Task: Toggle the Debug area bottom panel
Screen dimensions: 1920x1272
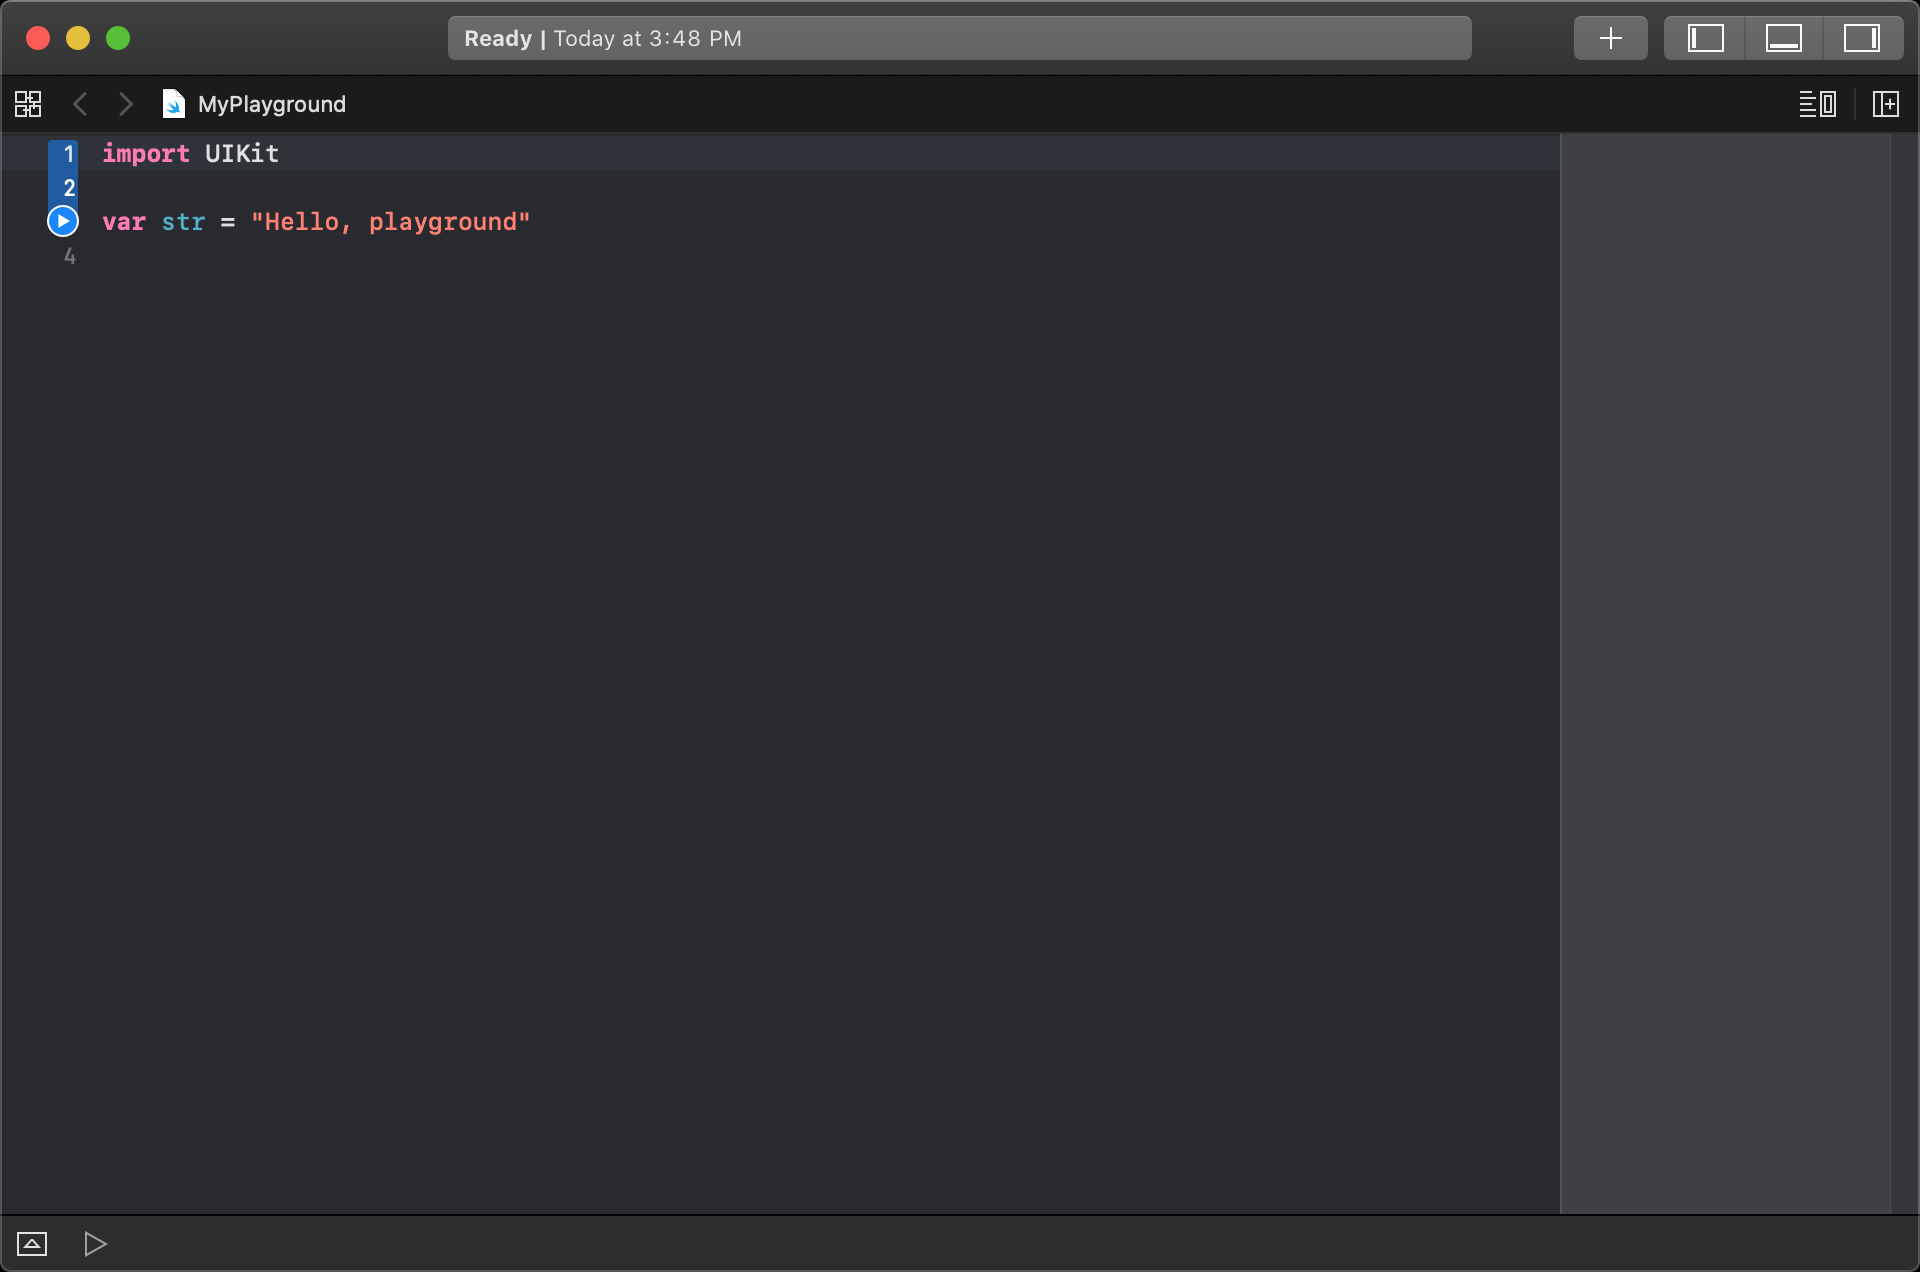Action: pyautogui.click(x=1783, y=38)
